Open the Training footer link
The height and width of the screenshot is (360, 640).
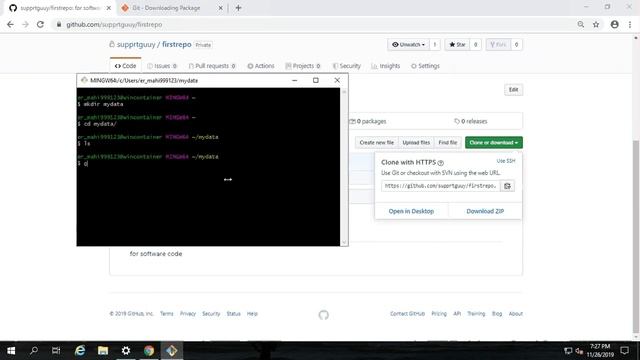point(476,313)
